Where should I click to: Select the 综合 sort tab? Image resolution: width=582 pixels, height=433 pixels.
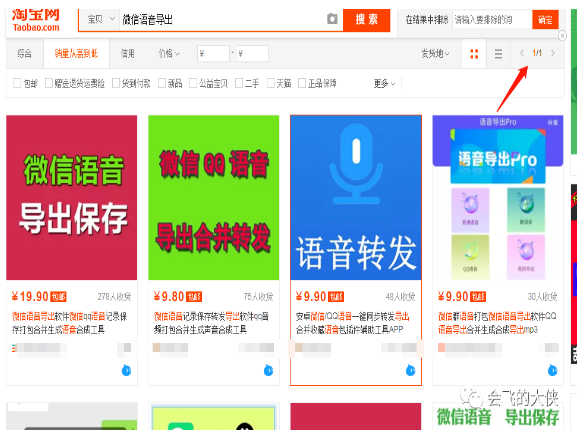click(24, 54)
